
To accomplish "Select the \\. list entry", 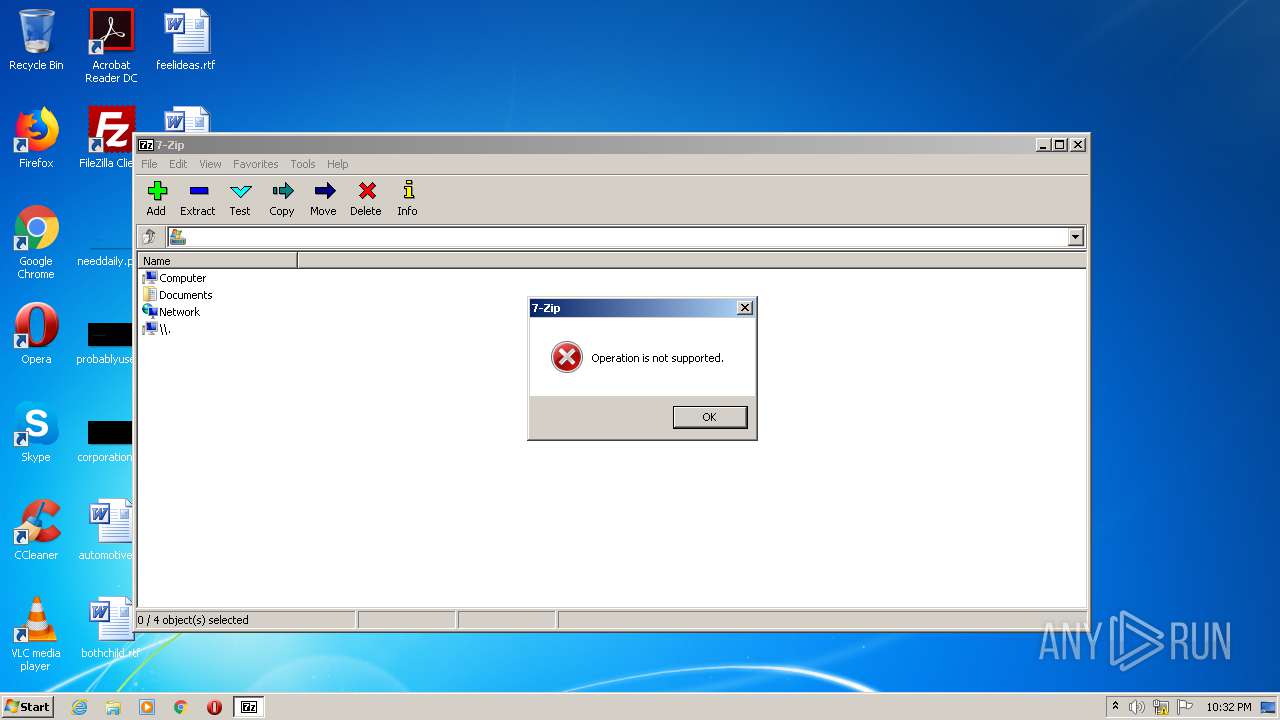I will point(157,329).
